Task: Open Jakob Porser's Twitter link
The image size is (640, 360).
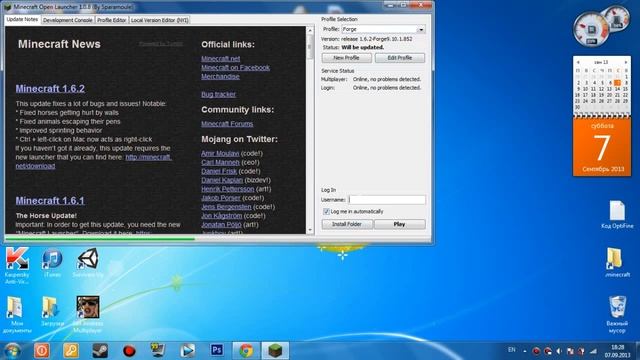Action: 221,198
